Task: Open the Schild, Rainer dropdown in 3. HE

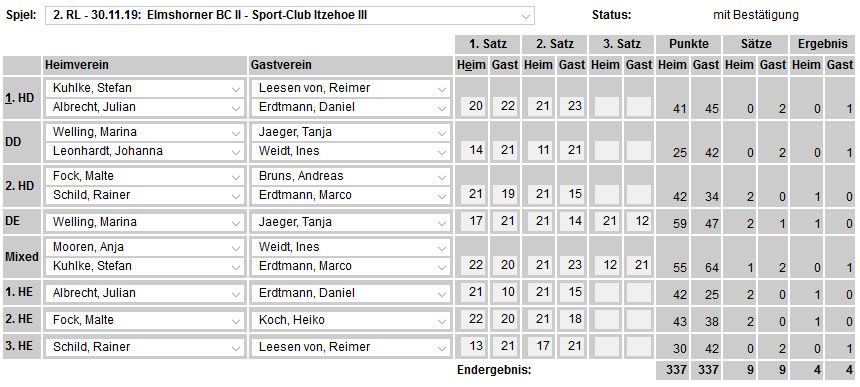Action: click(144, 347)
